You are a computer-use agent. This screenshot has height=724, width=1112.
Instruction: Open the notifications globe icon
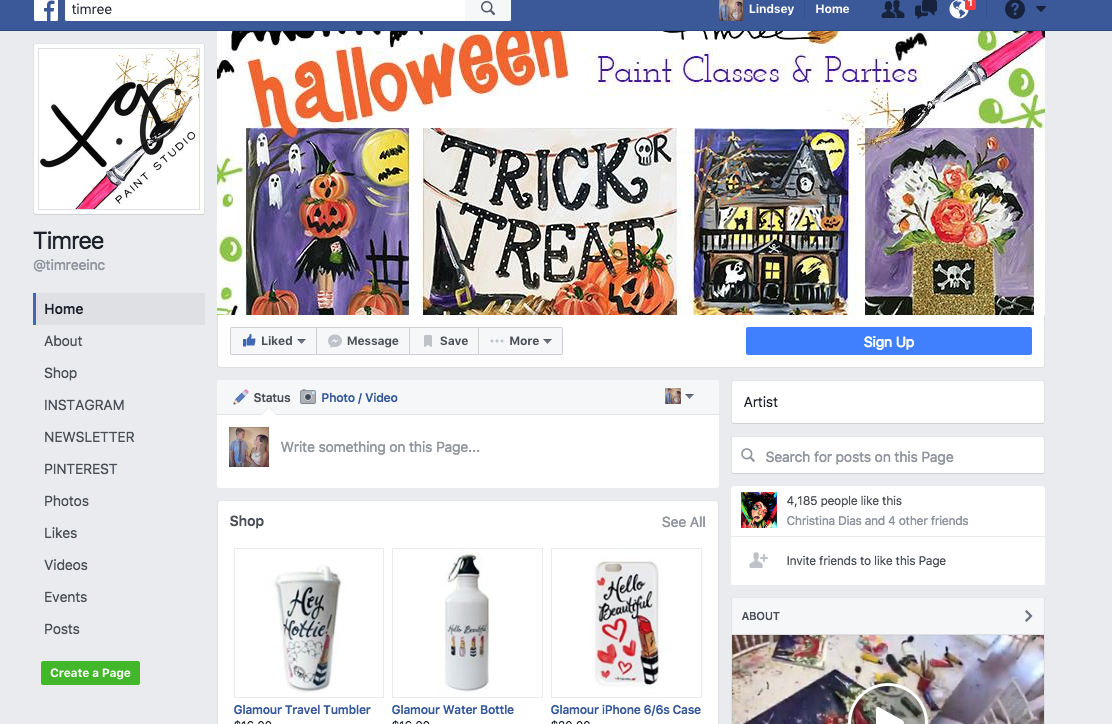point(960,9)
